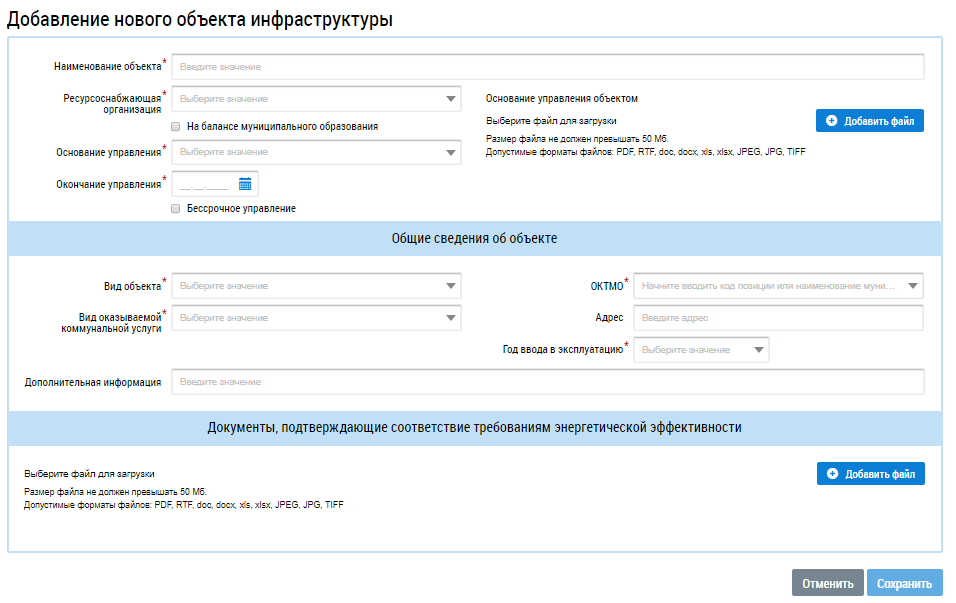Open the calendar picker for Окончание управления
Viewport: 956px width, 603px height.
(x=245, y=184)
